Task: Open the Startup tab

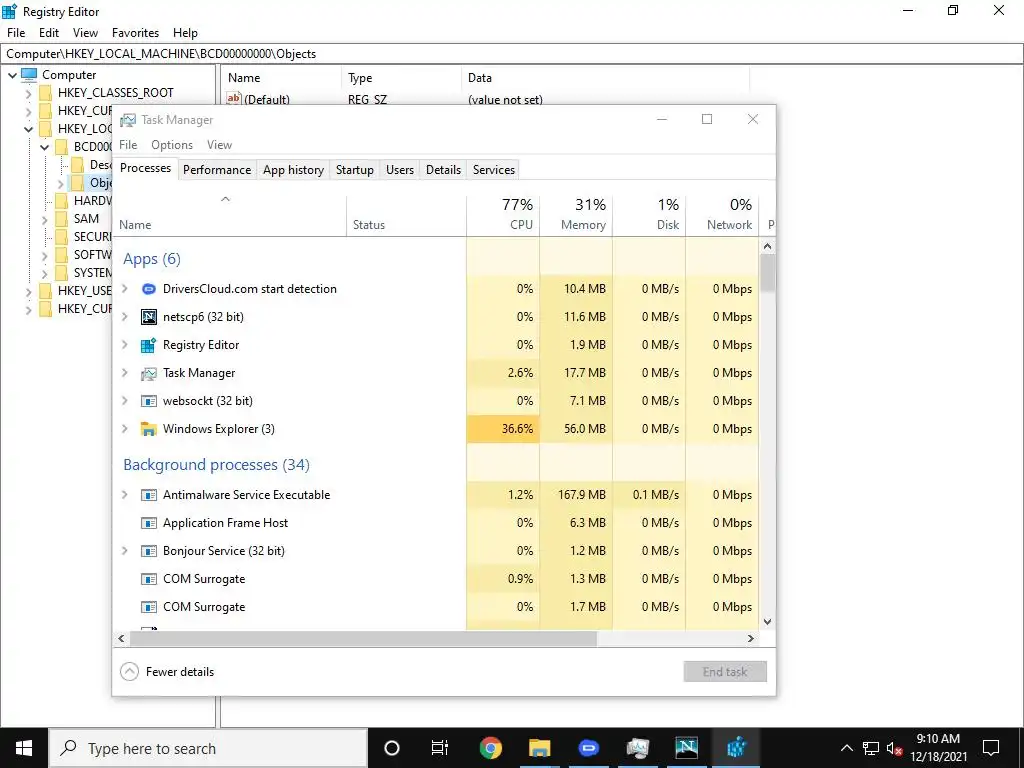Action: 355,170
